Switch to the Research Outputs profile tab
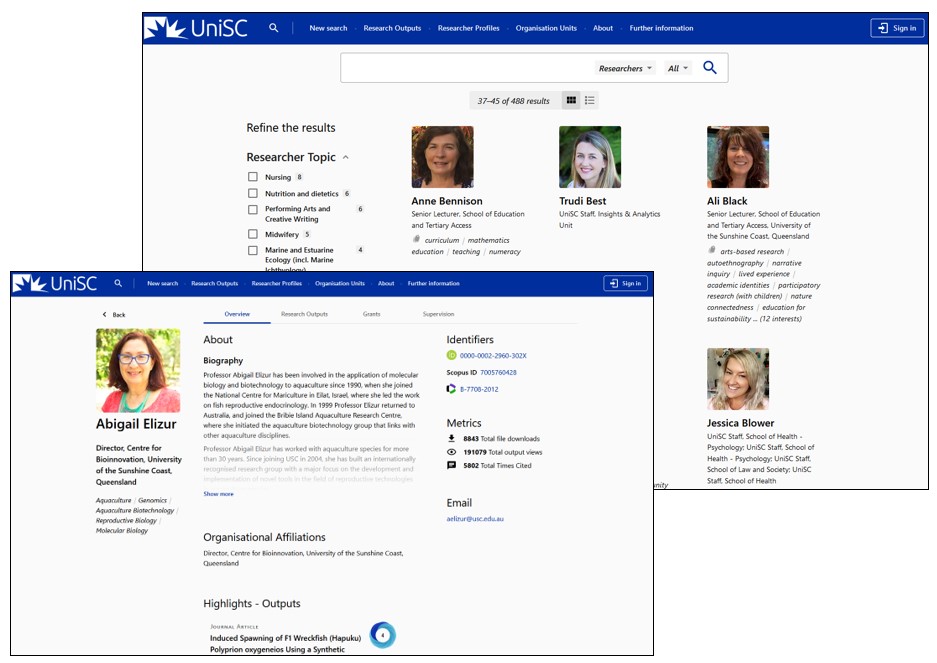Screen dimensions: 937x663 point(304,314)
